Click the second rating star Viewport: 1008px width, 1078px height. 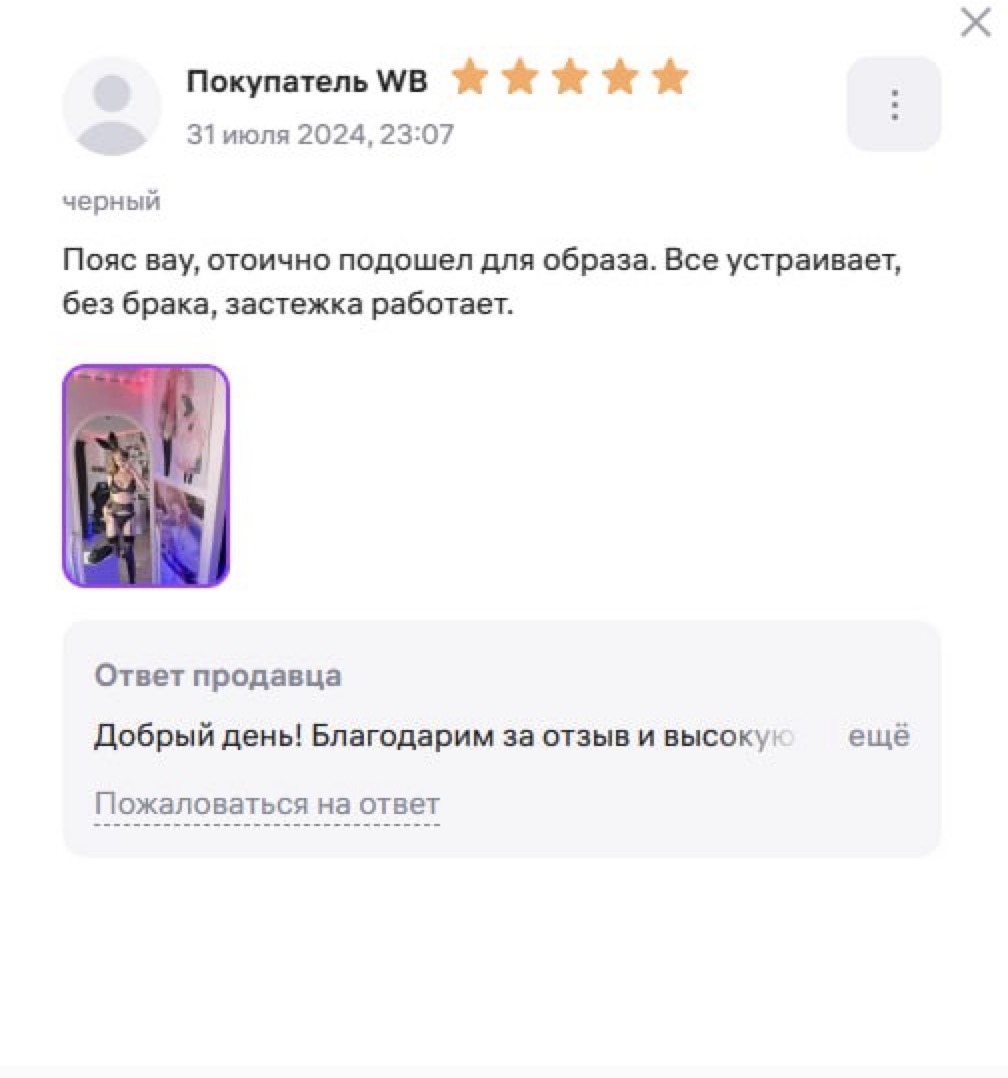(520, 76)
